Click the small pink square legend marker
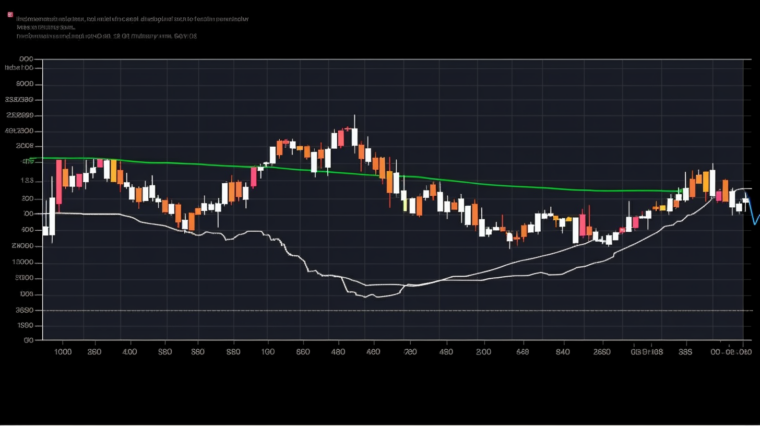 point(8,18)
